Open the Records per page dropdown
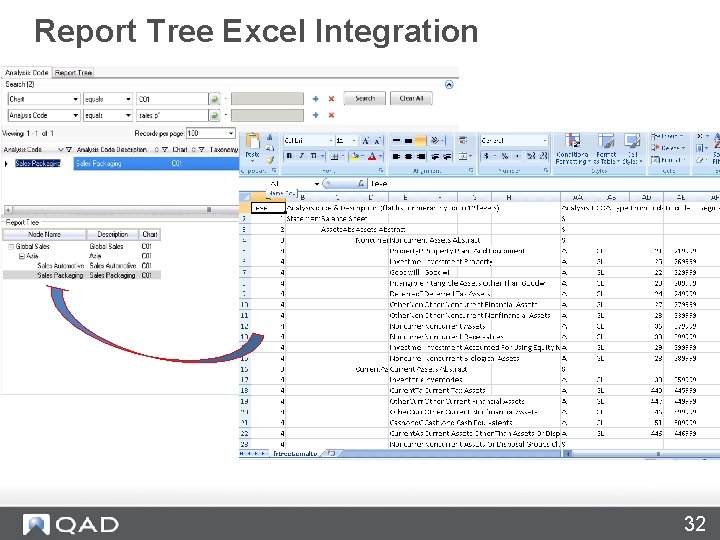Image resolution: width=720 pixels, height=540 pixels. (x=231, y=134)
